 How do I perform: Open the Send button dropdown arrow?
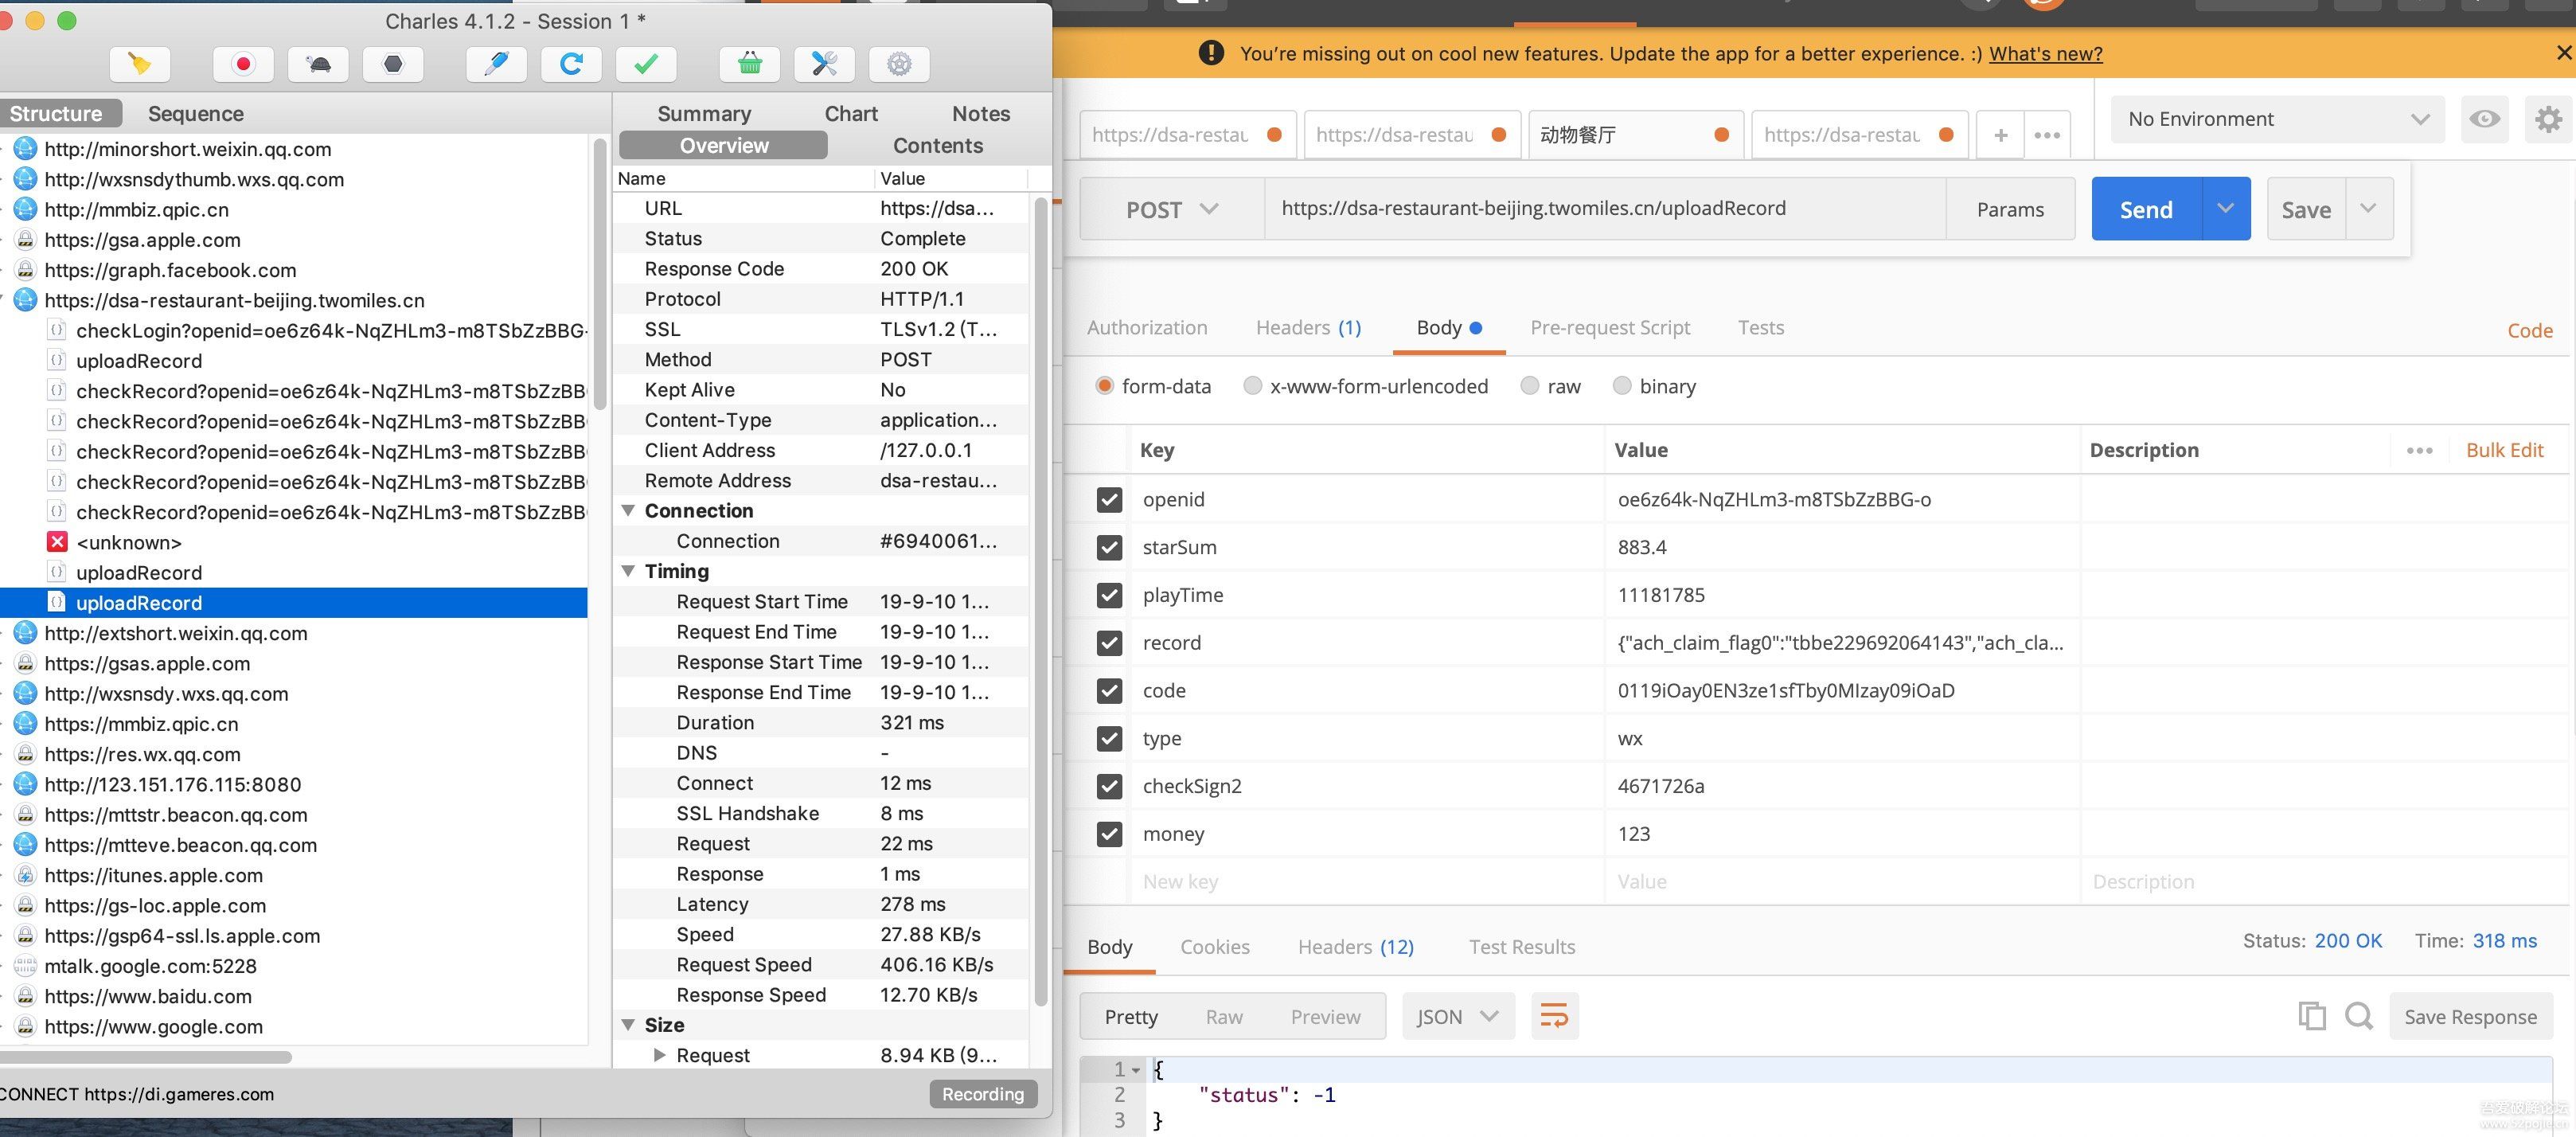pos(2225,209)
